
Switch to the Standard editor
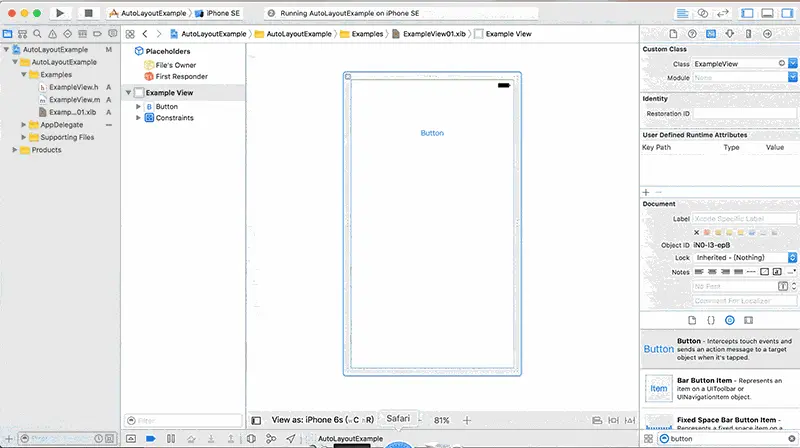coord(682,13)
